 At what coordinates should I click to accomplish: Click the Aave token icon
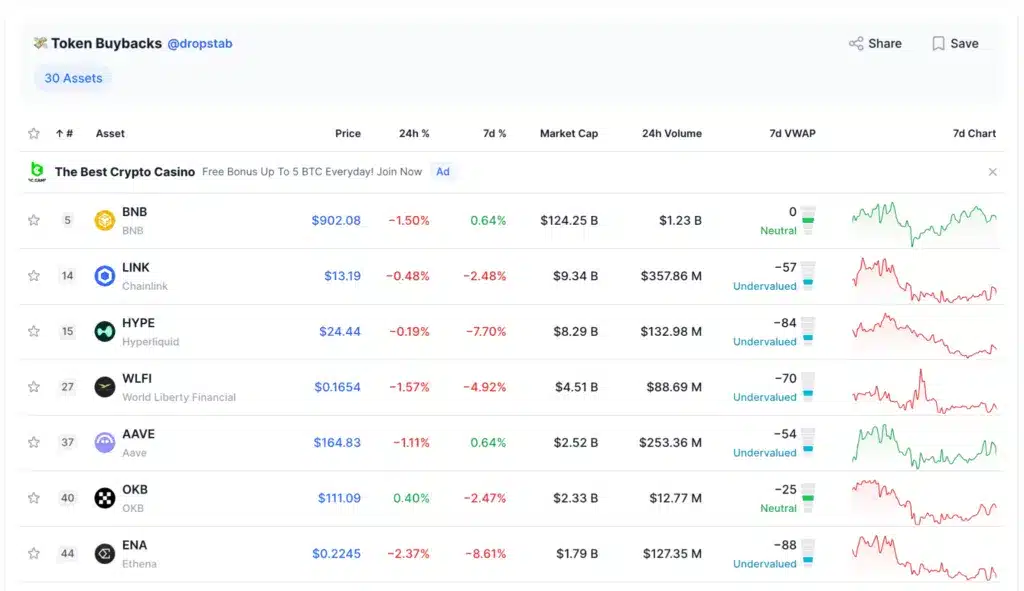point(105,442)
